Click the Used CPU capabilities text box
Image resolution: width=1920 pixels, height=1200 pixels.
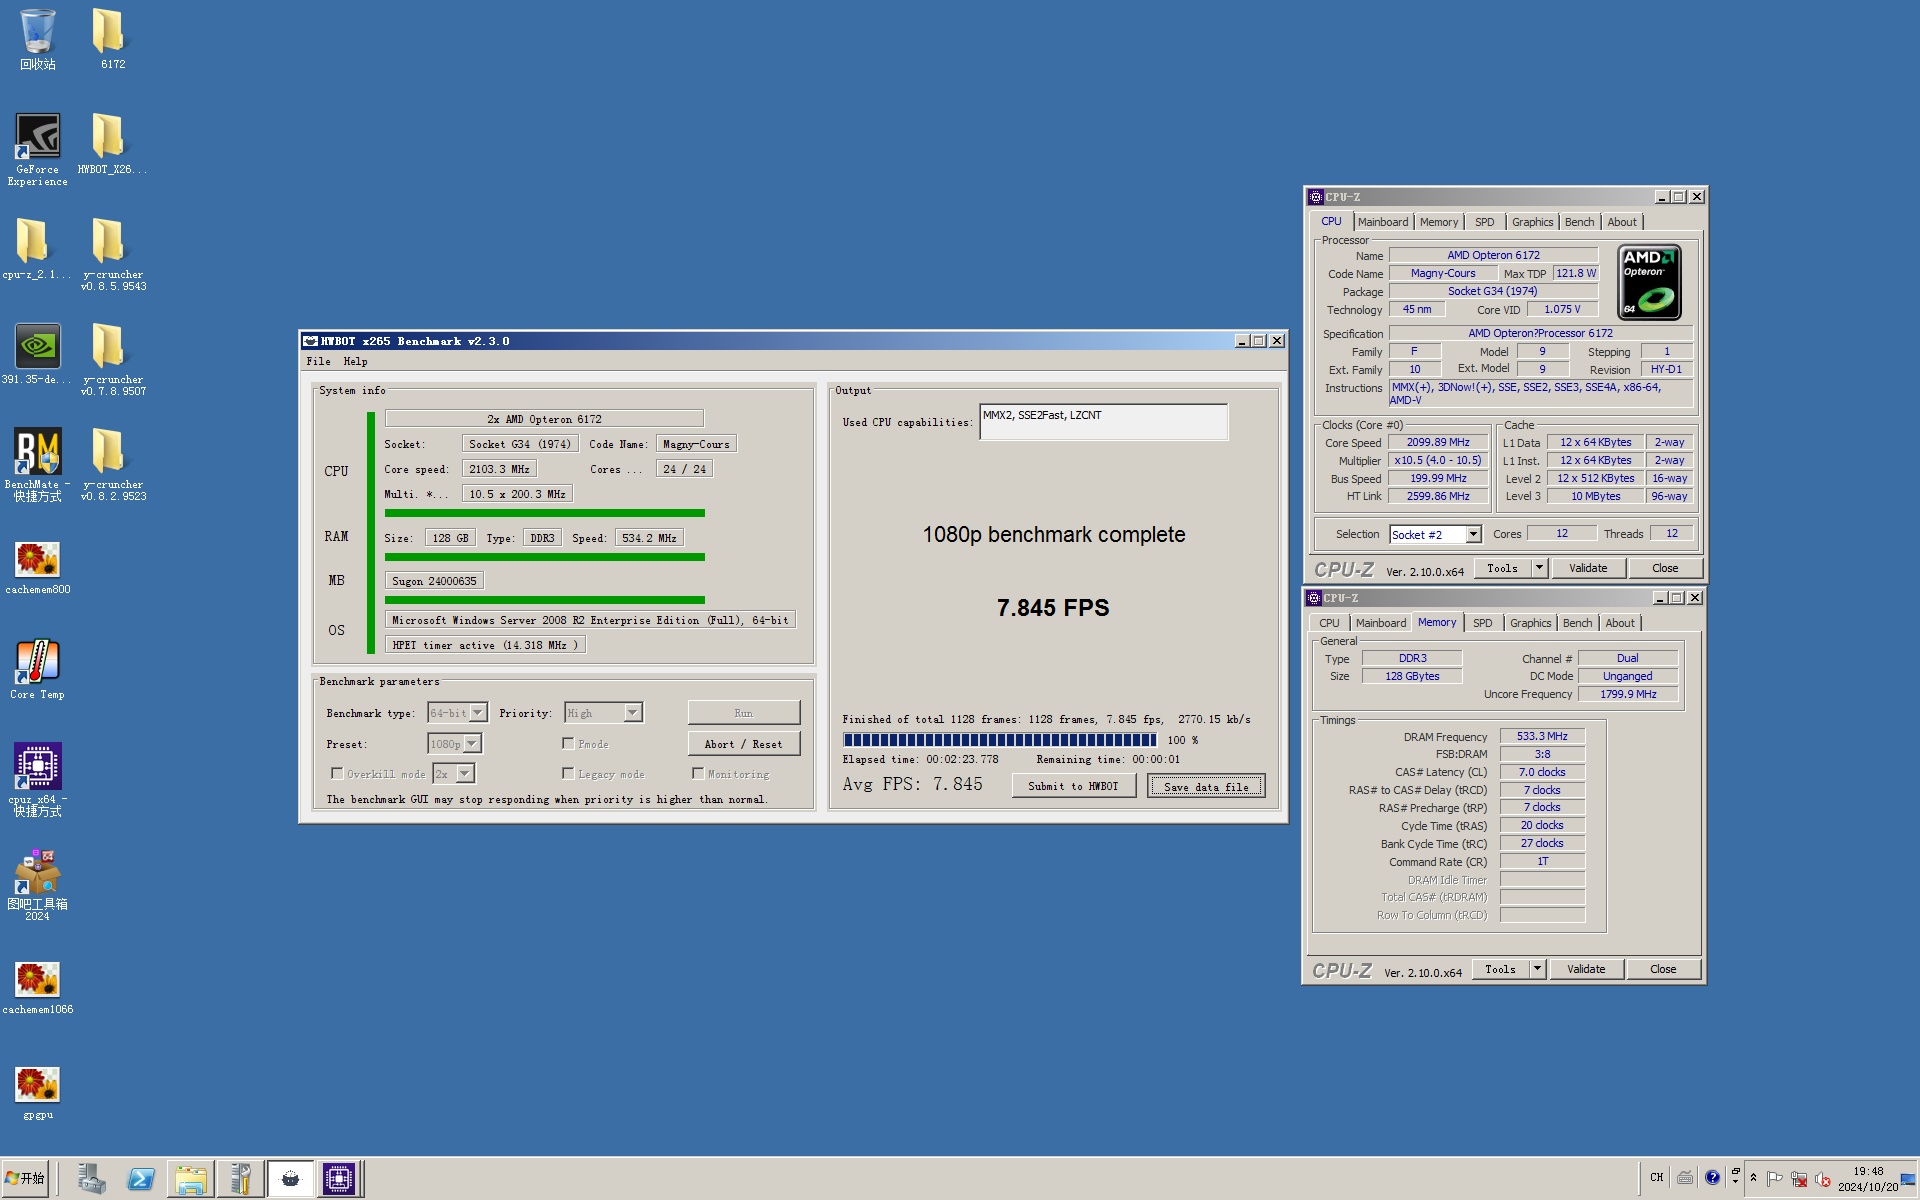1103,422
